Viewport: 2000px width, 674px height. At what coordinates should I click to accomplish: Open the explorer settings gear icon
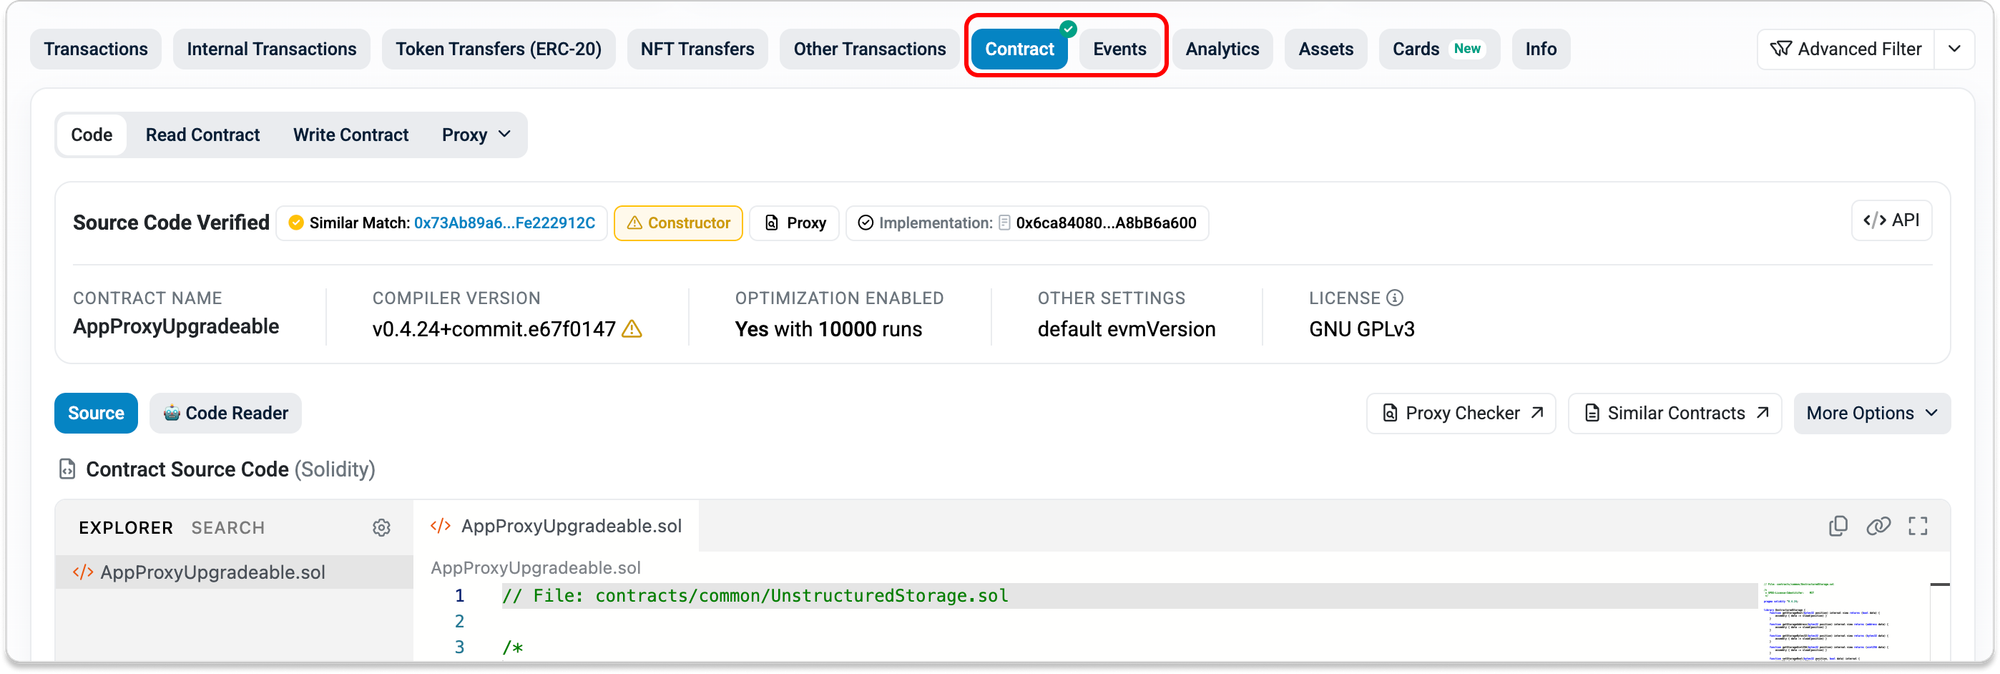tap(381, 527)
